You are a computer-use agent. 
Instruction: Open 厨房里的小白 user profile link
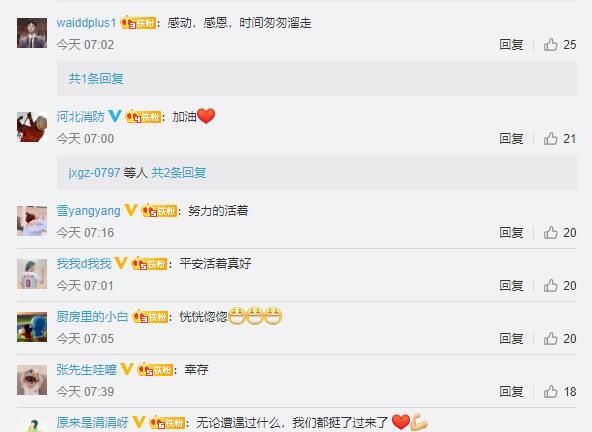92,316
